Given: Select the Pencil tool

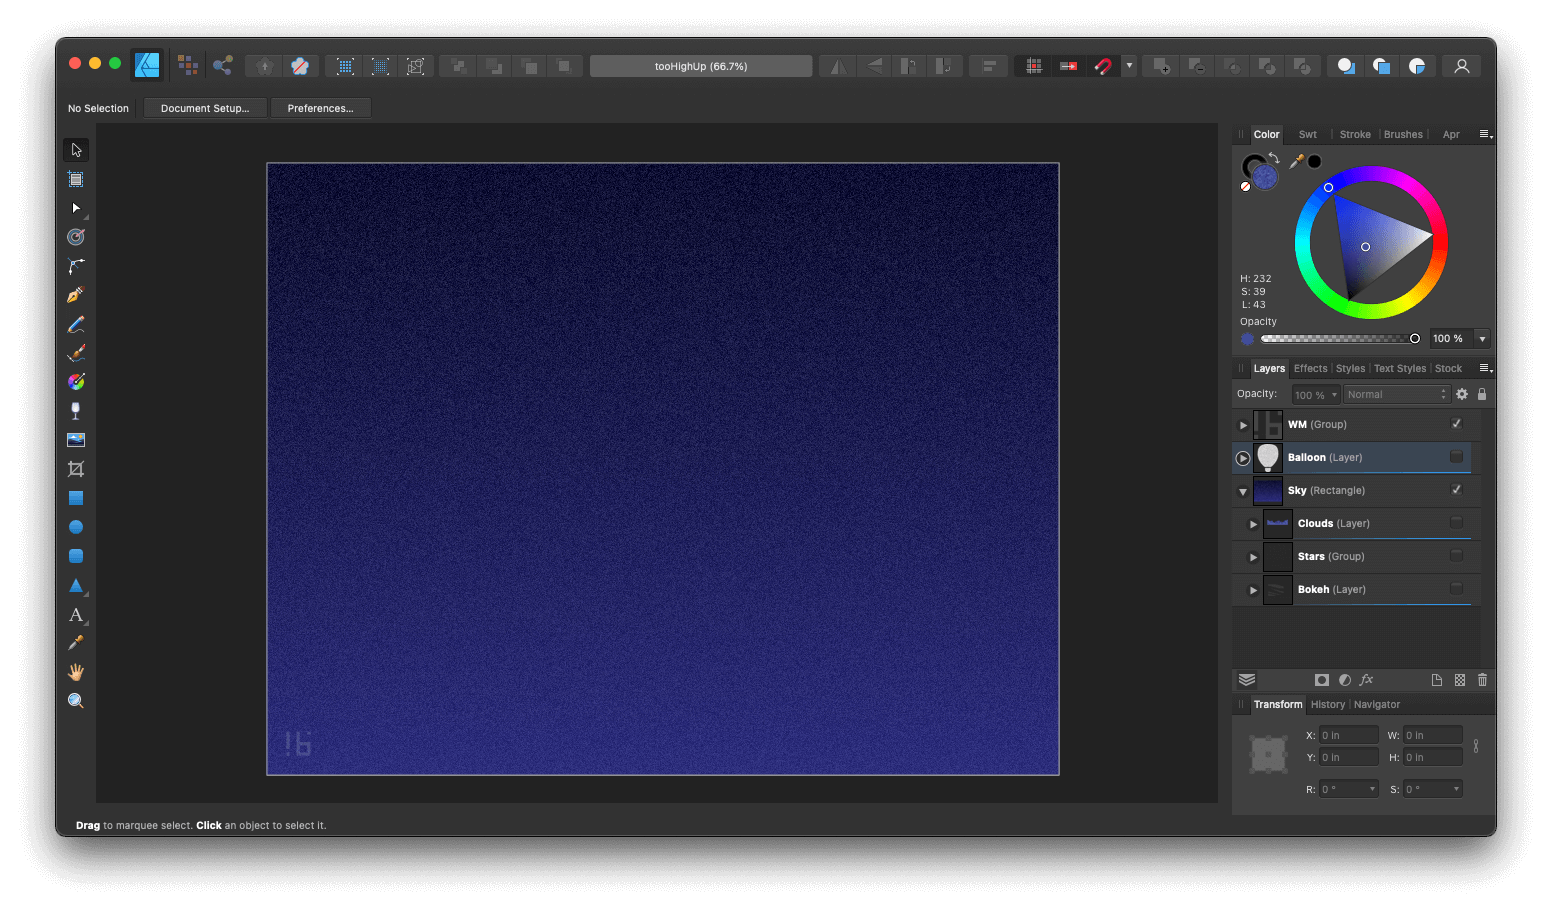Looking at the screenshot, I should pos(75,323).
